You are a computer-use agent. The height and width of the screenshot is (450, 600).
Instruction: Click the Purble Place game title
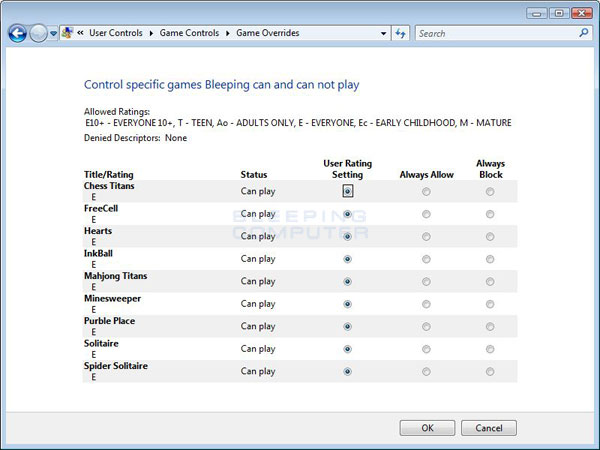coord(109,321)
